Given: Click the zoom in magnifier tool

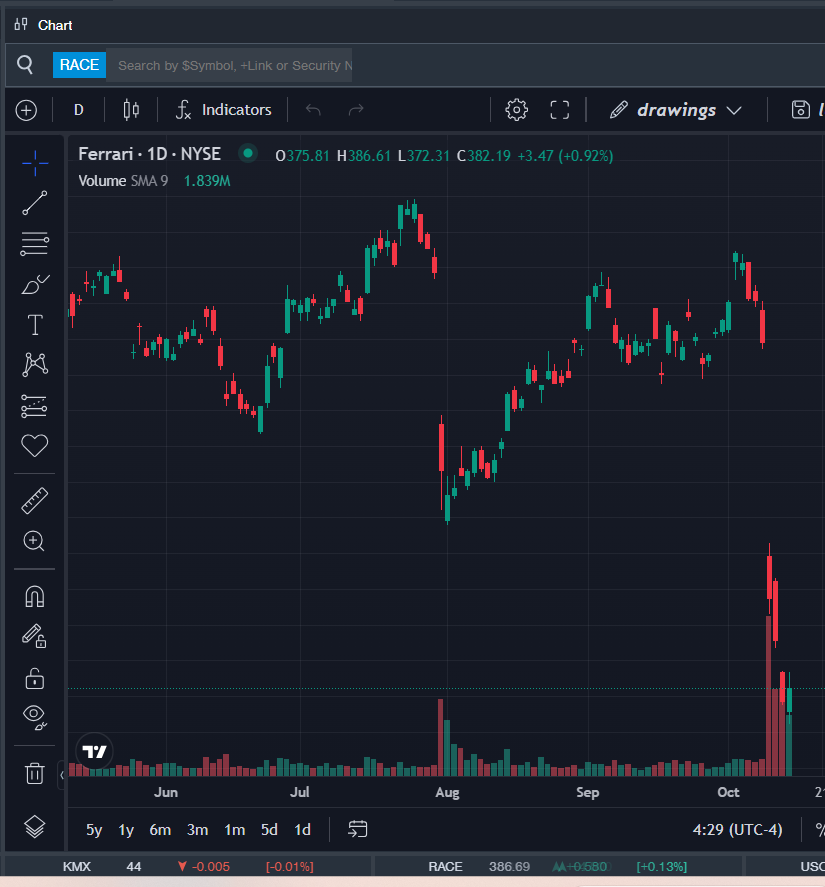Looking at the screenshot, I should (x=35, y=542).
